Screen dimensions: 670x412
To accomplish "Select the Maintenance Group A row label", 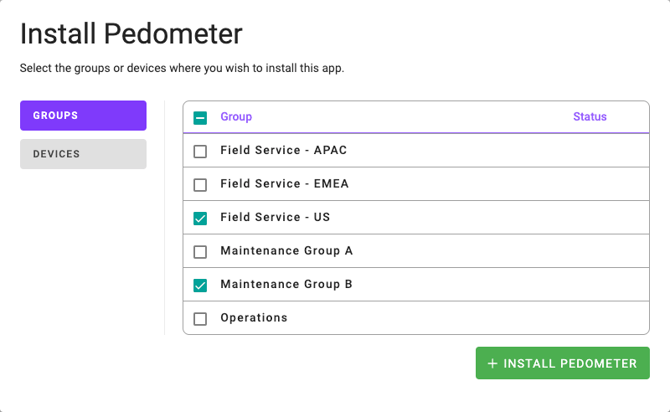I will click(x=286, y=250).
